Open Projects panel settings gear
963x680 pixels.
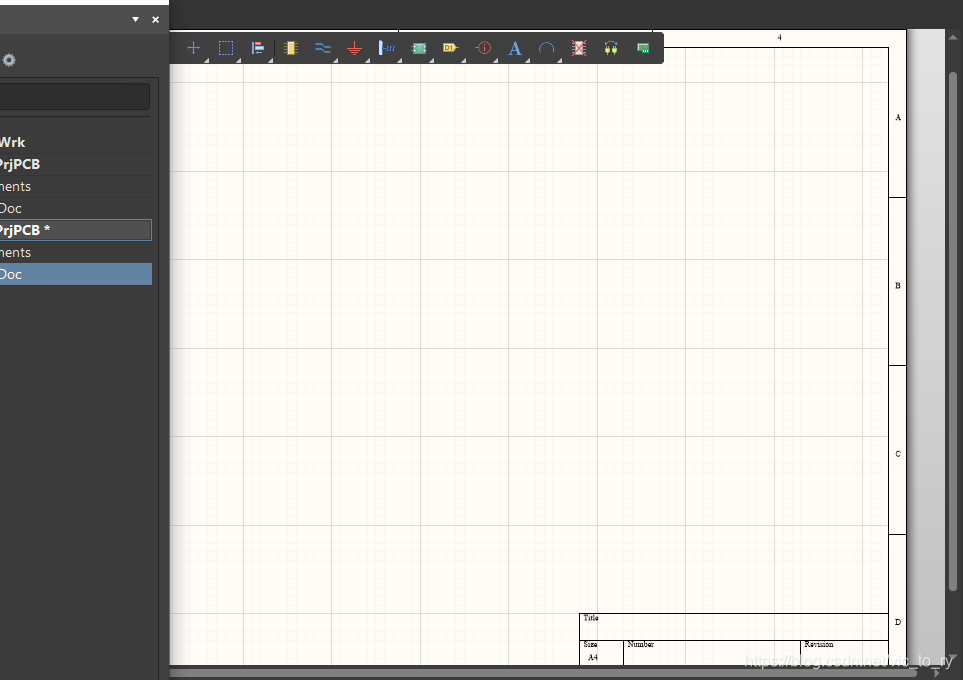9,60
